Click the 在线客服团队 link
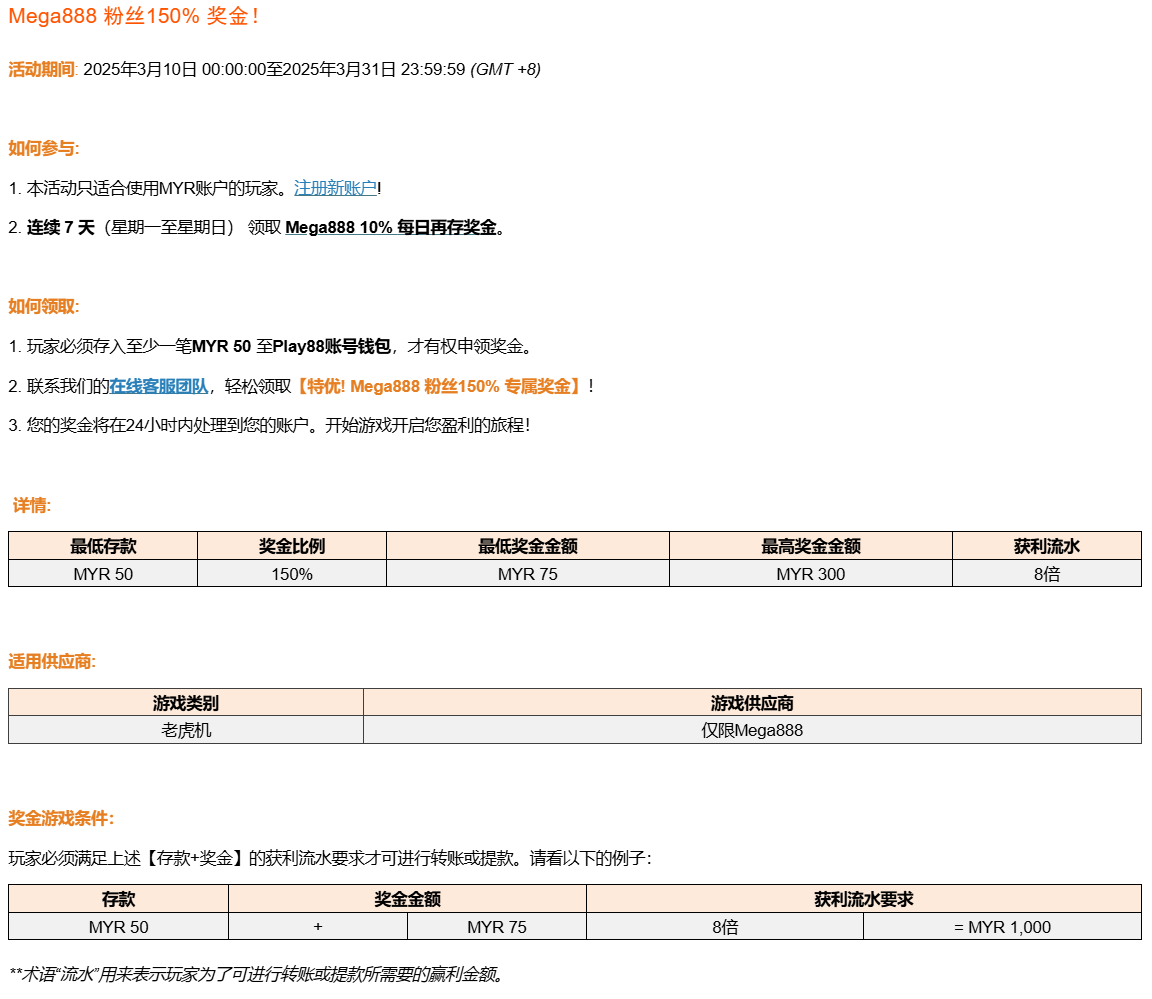The height and width of the screenshot is (999, 1152). coord(159,386)
